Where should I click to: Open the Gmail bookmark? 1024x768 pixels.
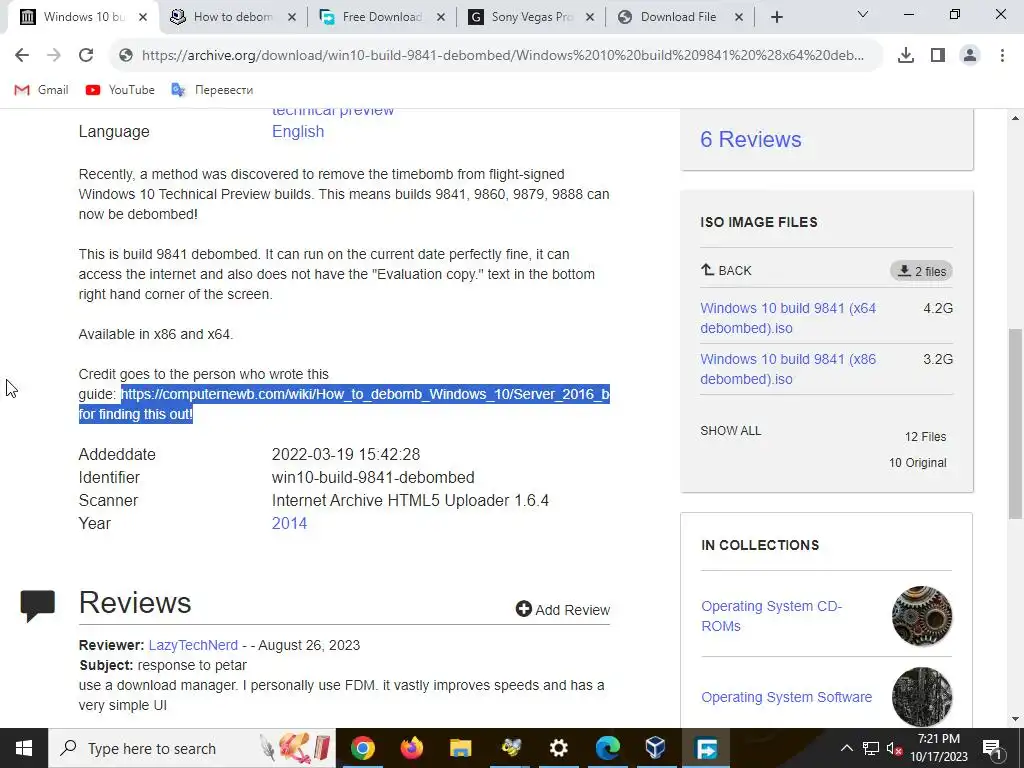click(41, 90)
